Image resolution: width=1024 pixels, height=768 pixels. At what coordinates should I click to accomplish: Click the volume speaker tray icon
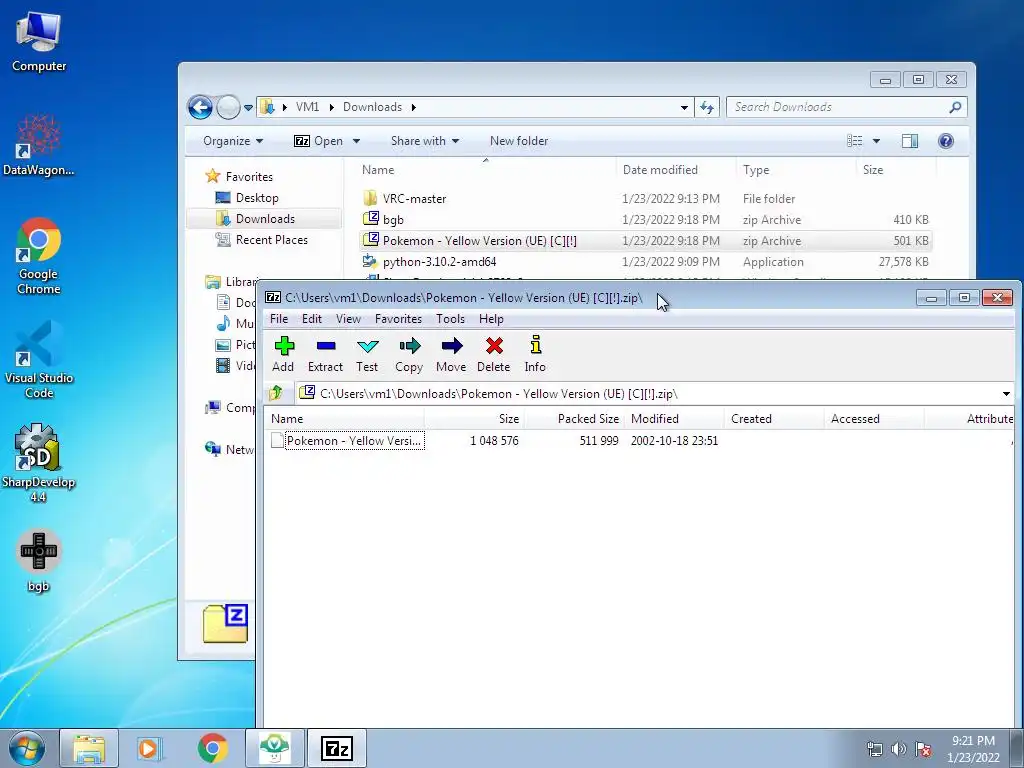coord(899,749)
